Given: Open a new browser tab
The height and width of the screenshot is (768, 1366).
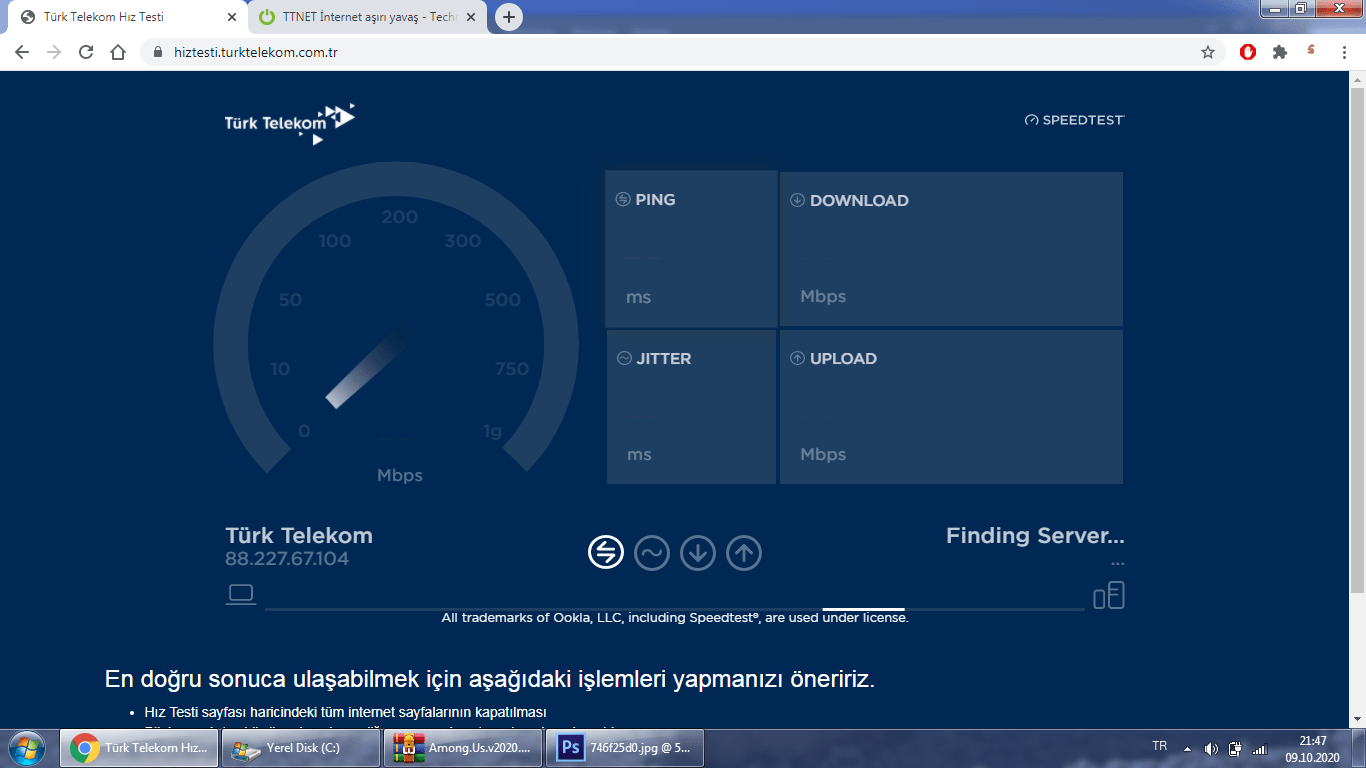Looking at the screenshot, I should [509, 17].
